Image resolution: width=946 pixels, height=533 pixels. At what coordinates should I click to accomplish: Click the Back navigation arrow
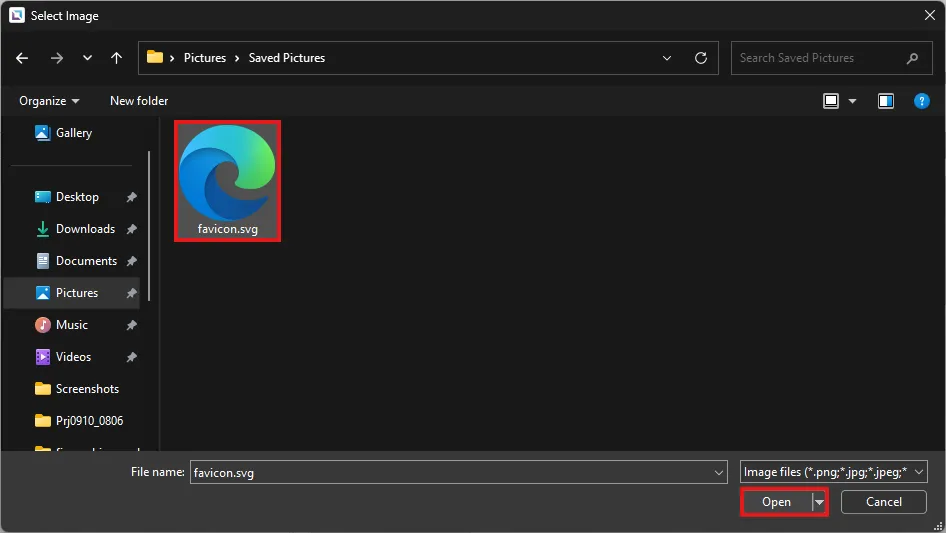click(23, 58)
